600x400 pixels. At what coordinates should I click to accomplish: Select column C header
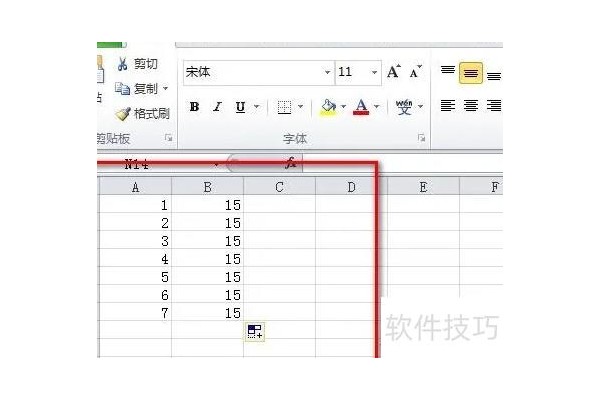279,187
